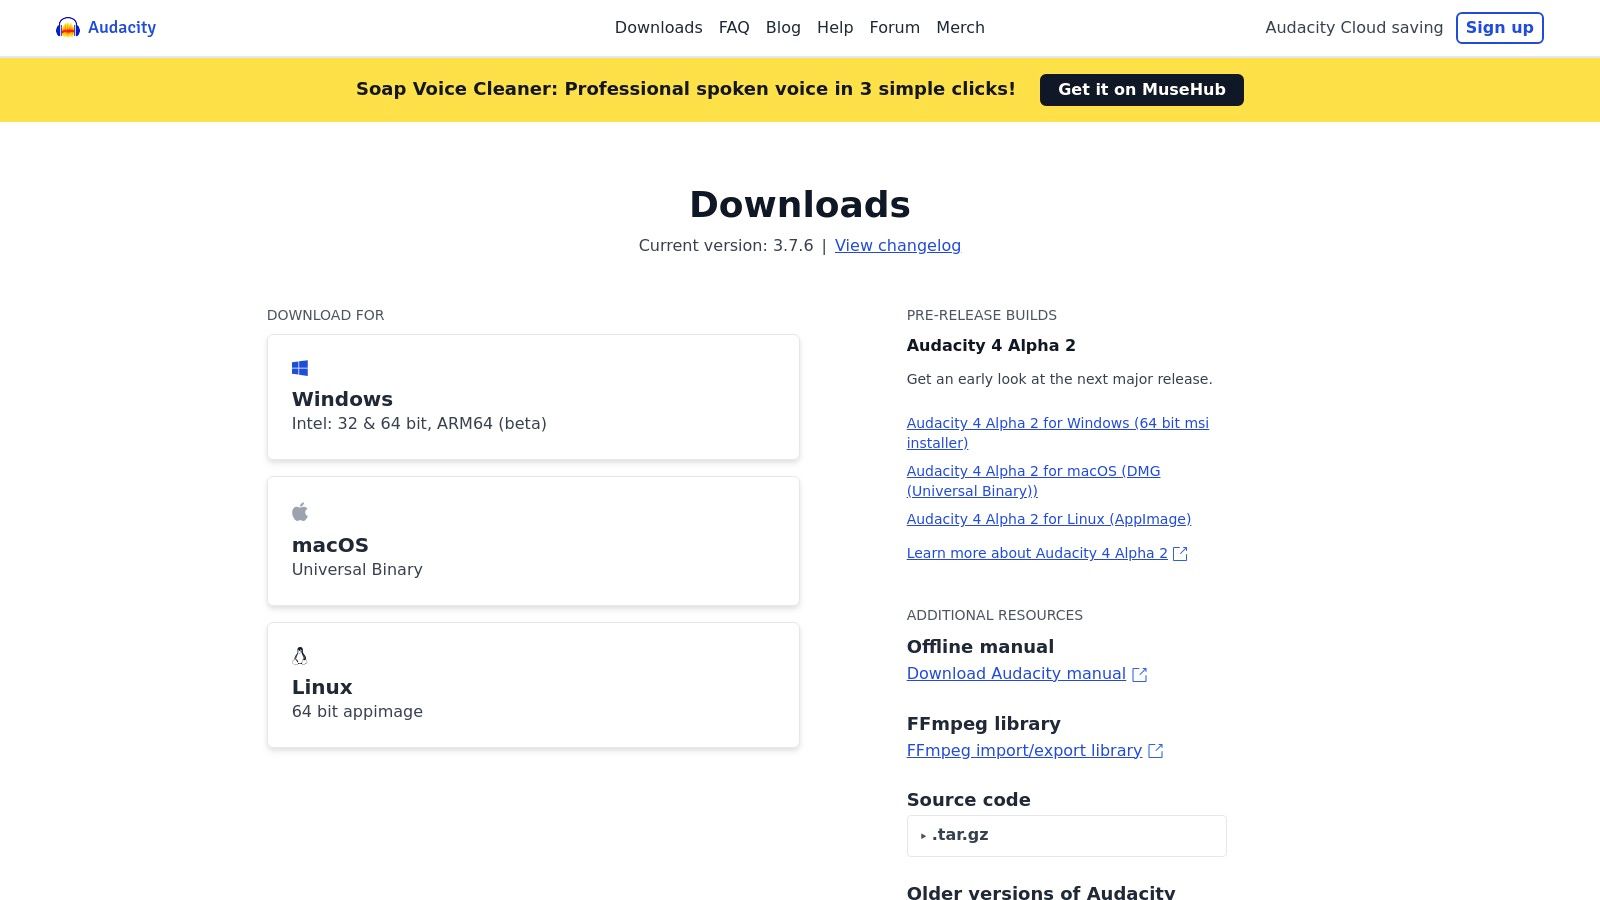This screenshot has width=1600, height=900.
Task: Click the Offline manual heading
Action: coord(980,647)
